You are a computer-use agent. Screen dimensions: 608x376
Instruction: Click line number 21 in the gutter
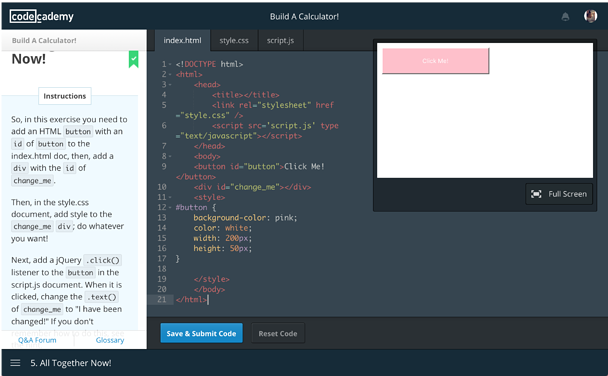[162, 299]
